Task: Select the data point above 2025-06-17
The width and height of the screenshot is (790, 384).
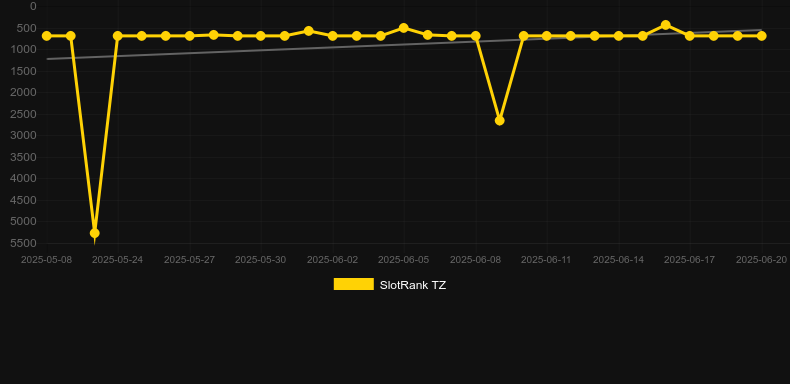Action: [x=690, y=36]
